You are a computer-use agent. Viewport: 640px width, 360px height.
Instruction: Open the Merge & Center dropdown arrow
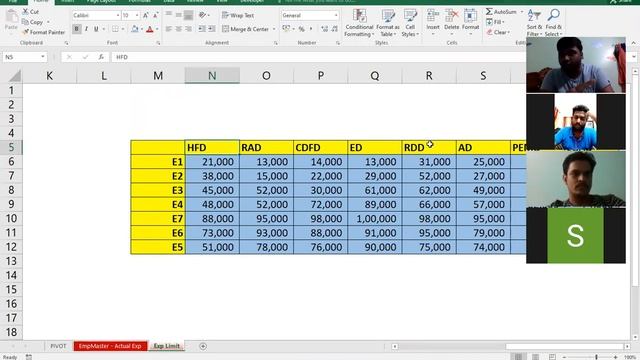click(274, 29)
